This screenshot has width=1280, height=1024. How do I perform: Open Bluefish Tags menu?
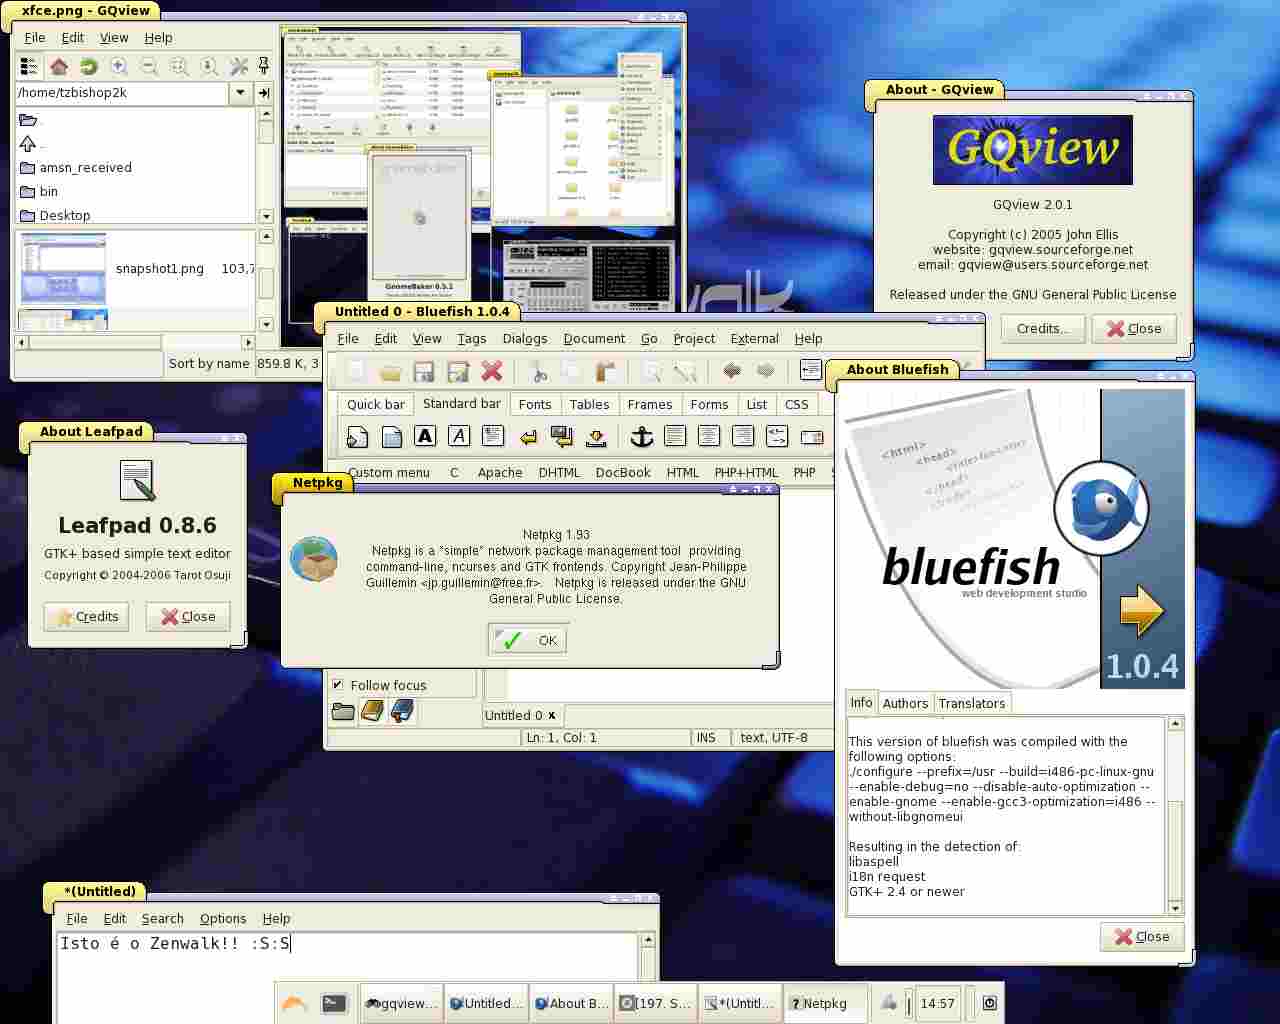click(472, 339)
